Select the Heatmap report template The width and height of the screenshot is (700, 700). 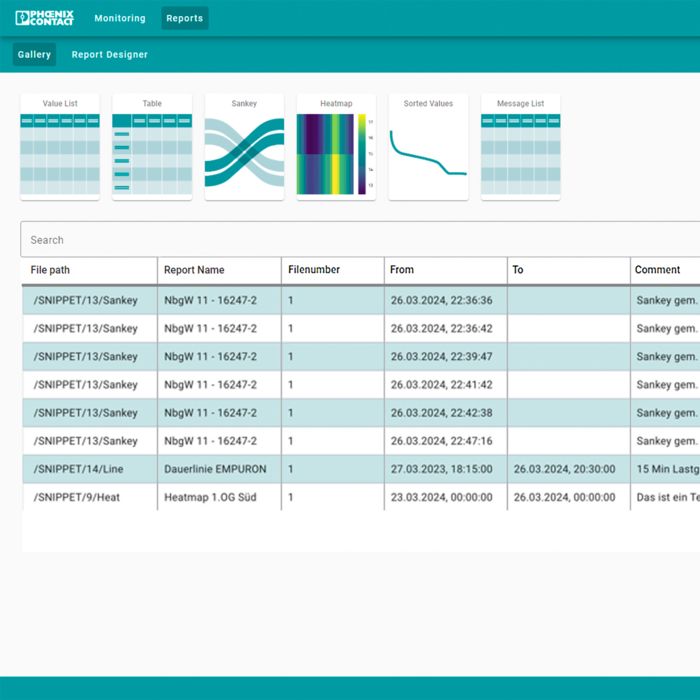[336, 147]
